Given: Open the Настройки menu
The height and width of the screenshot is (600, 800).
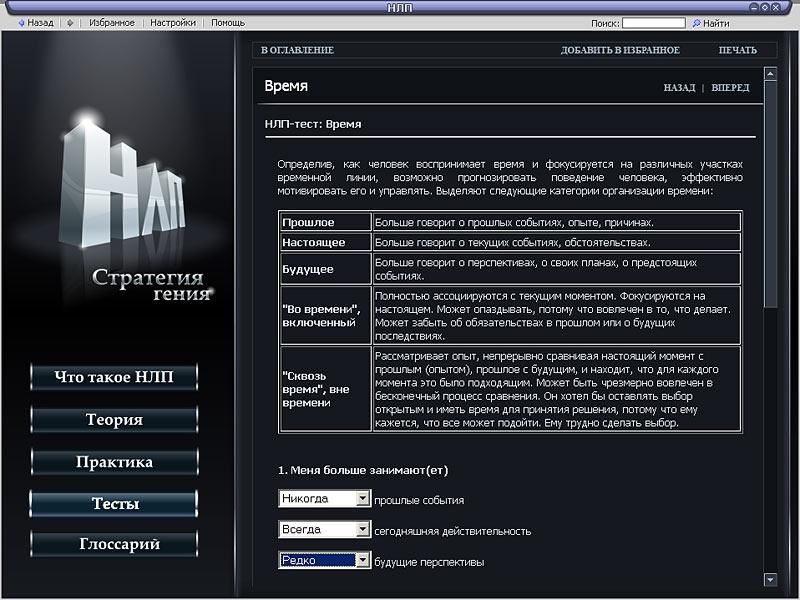Looking at the screenshot, I should [x=173, y=22].
